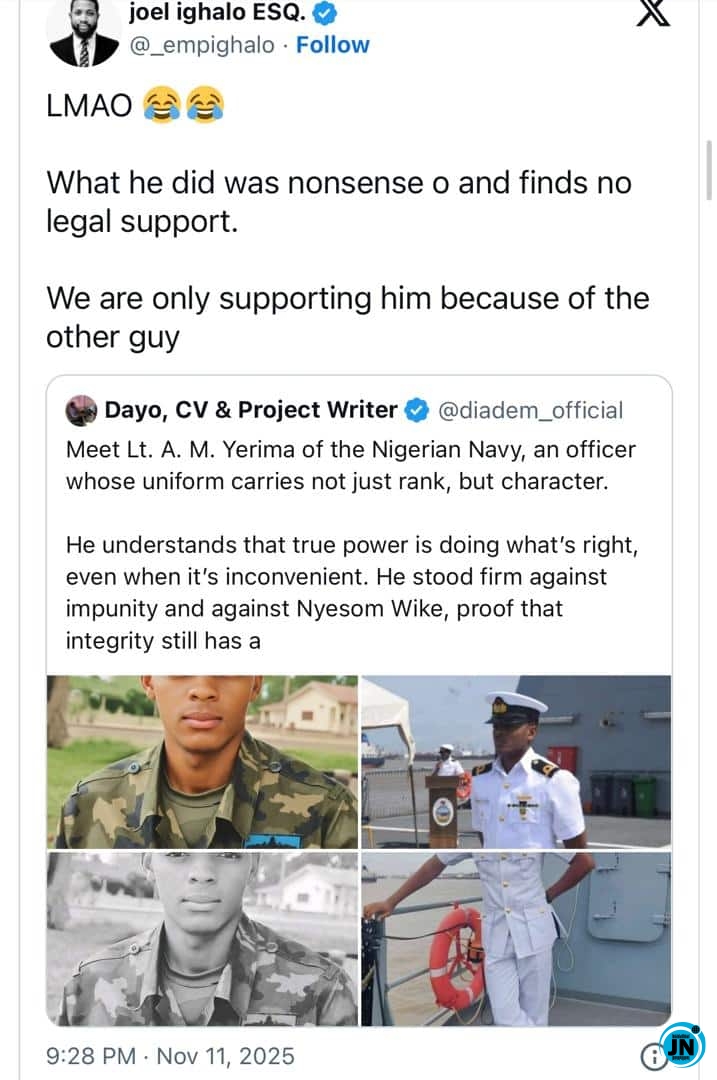The image size is (717, 1080).
Task: Click verified badge next to Dayo's name
Action: 417,410
